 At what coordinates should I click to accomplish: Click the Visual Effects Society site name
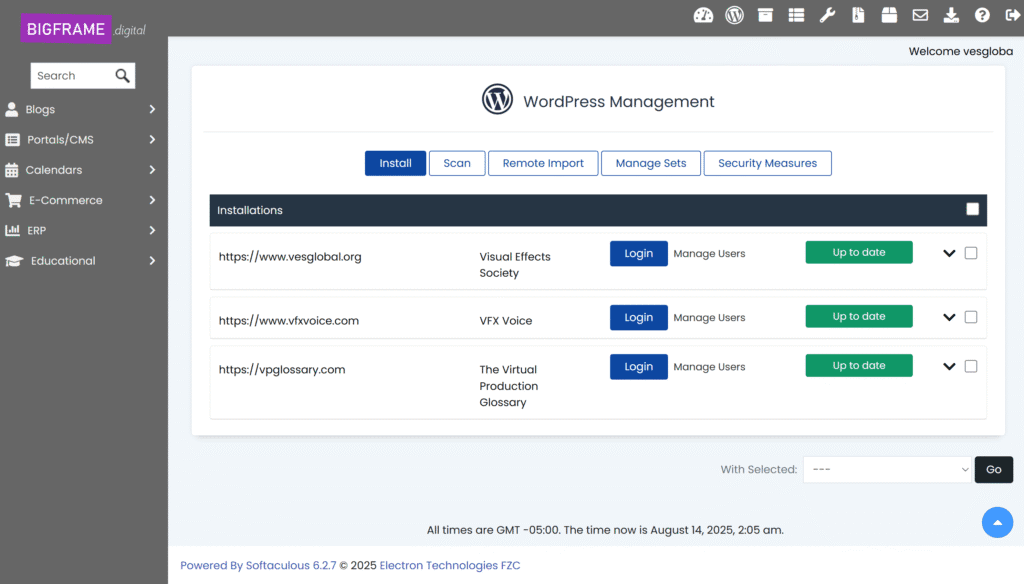click(515, 265)
